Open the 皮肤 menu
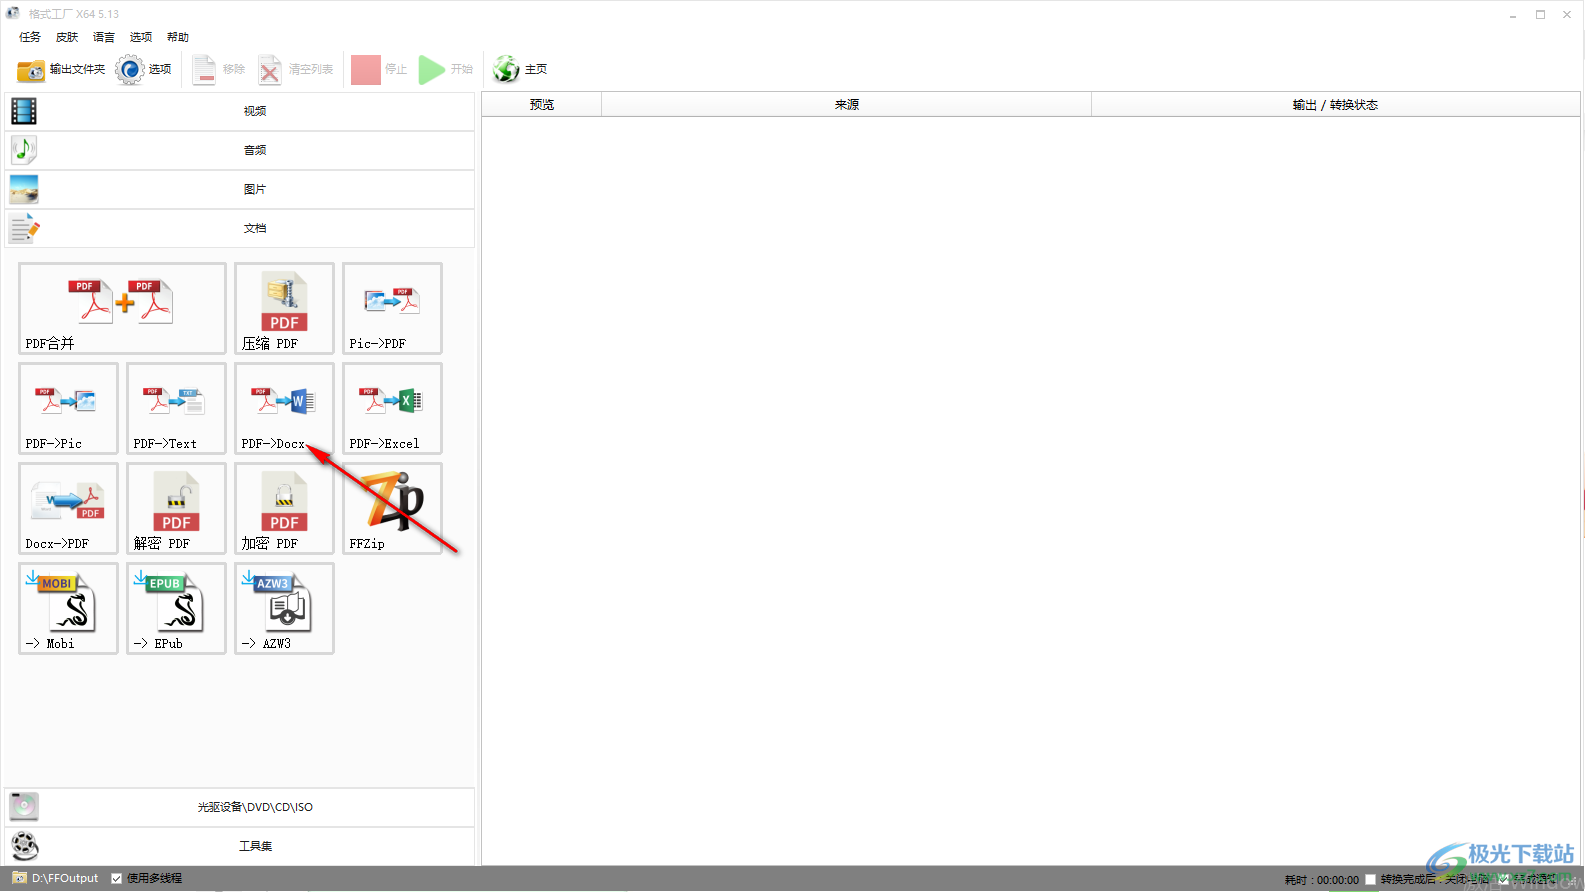This screenshot has height=892, width=1585. click(67, 37)
